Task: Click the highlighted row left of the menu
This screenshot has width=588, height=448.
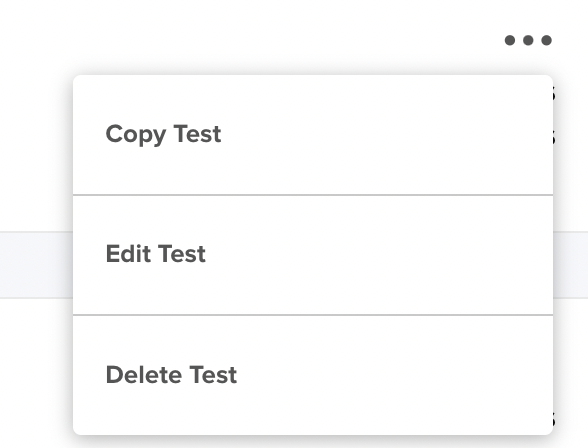Action: tap(36, 265)
